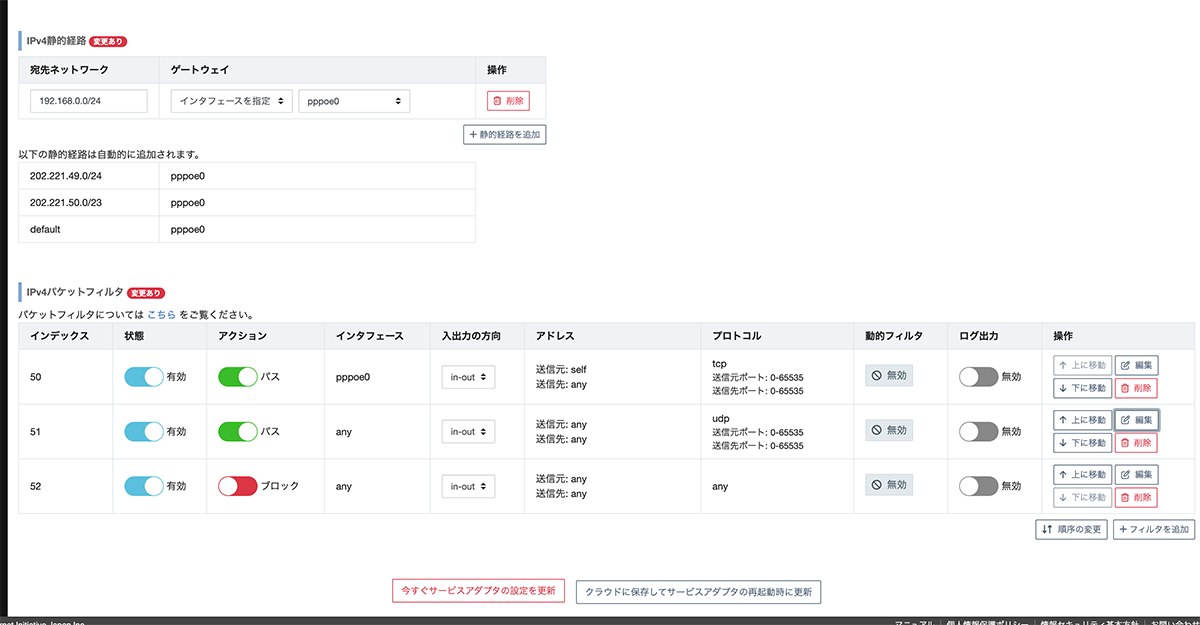Click the destination network input field
This screenshot has width=1200, height=625.
point(89,101)
